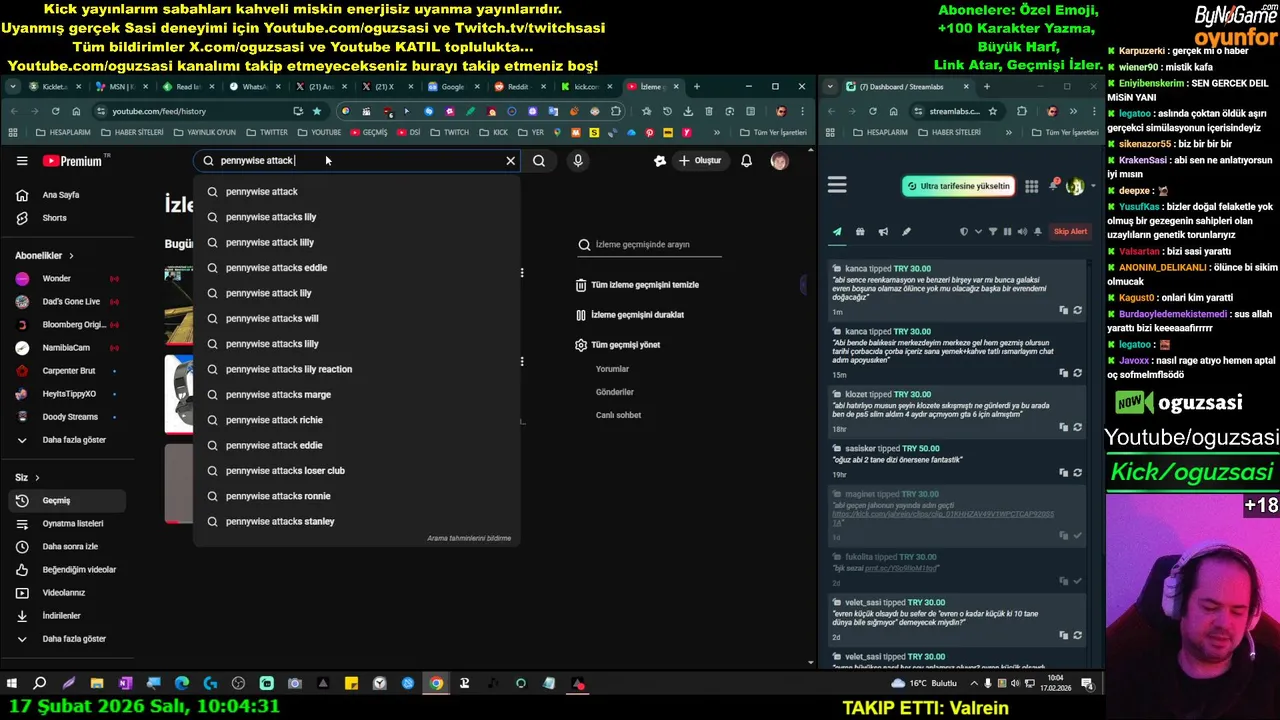Click the Skip Alert button

click(1070, 232)
